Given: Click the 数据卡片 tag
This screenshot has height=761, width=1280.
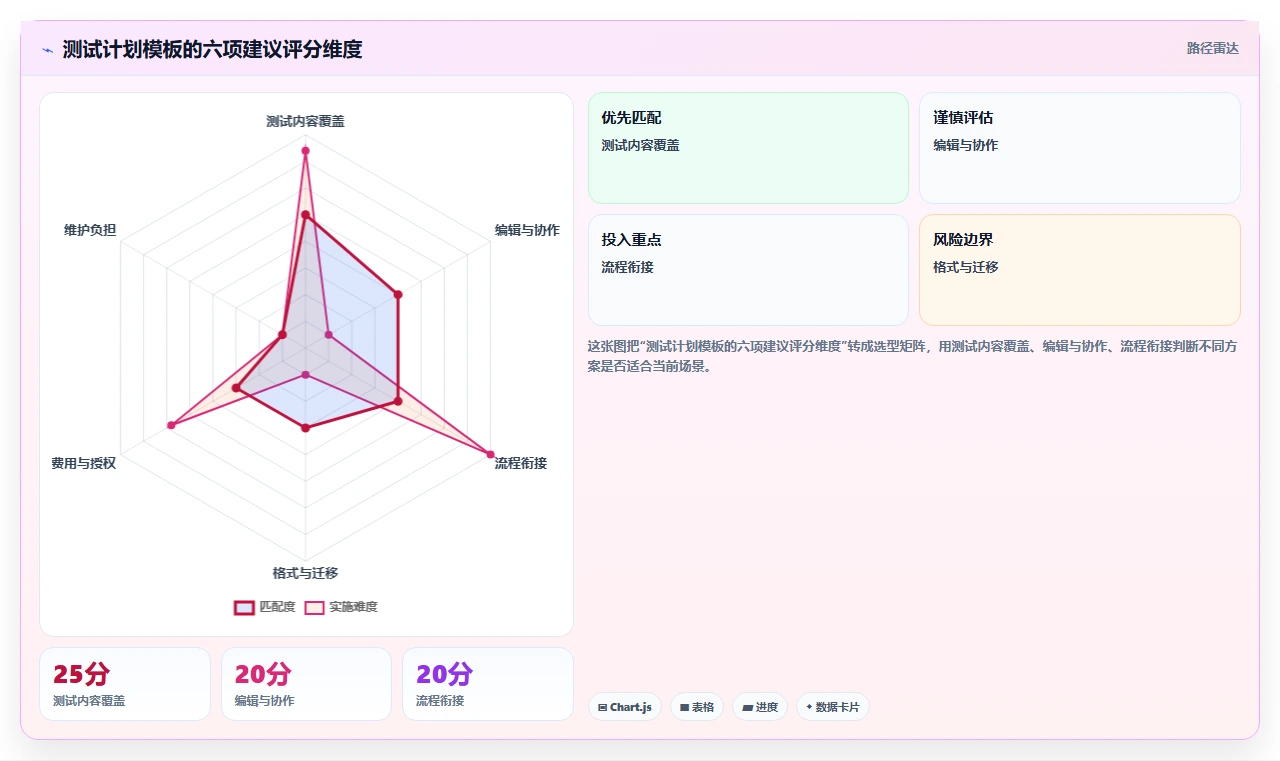Looking at the screenshot, I should point(833,707).
